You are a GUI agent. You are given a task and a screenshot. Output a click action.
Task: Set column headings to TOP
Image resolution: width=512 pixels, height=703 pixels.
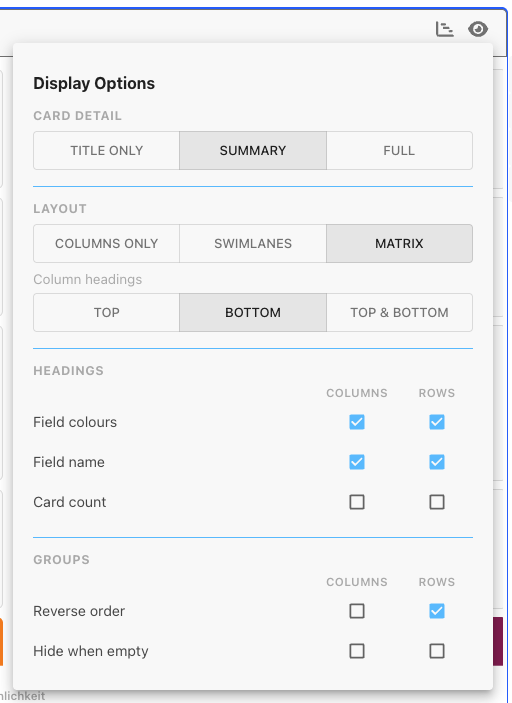point(107,312)
